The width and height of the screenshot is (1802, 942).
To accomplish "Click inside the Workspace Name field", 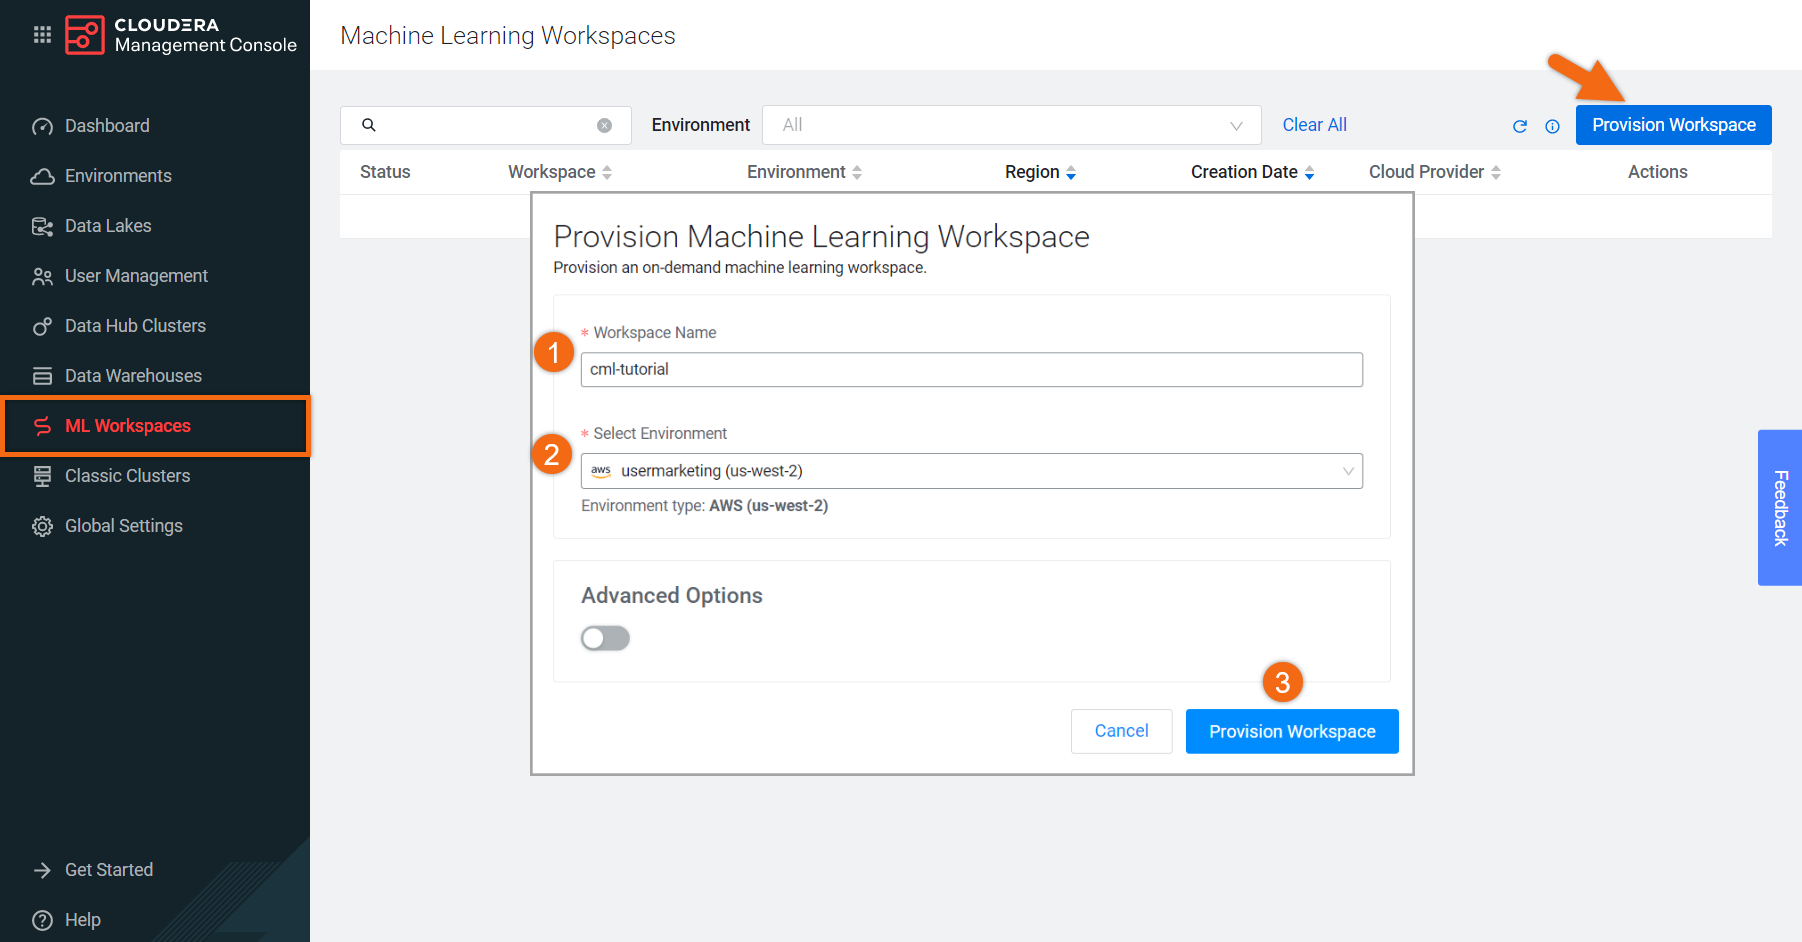I will (x=970, y=369).
